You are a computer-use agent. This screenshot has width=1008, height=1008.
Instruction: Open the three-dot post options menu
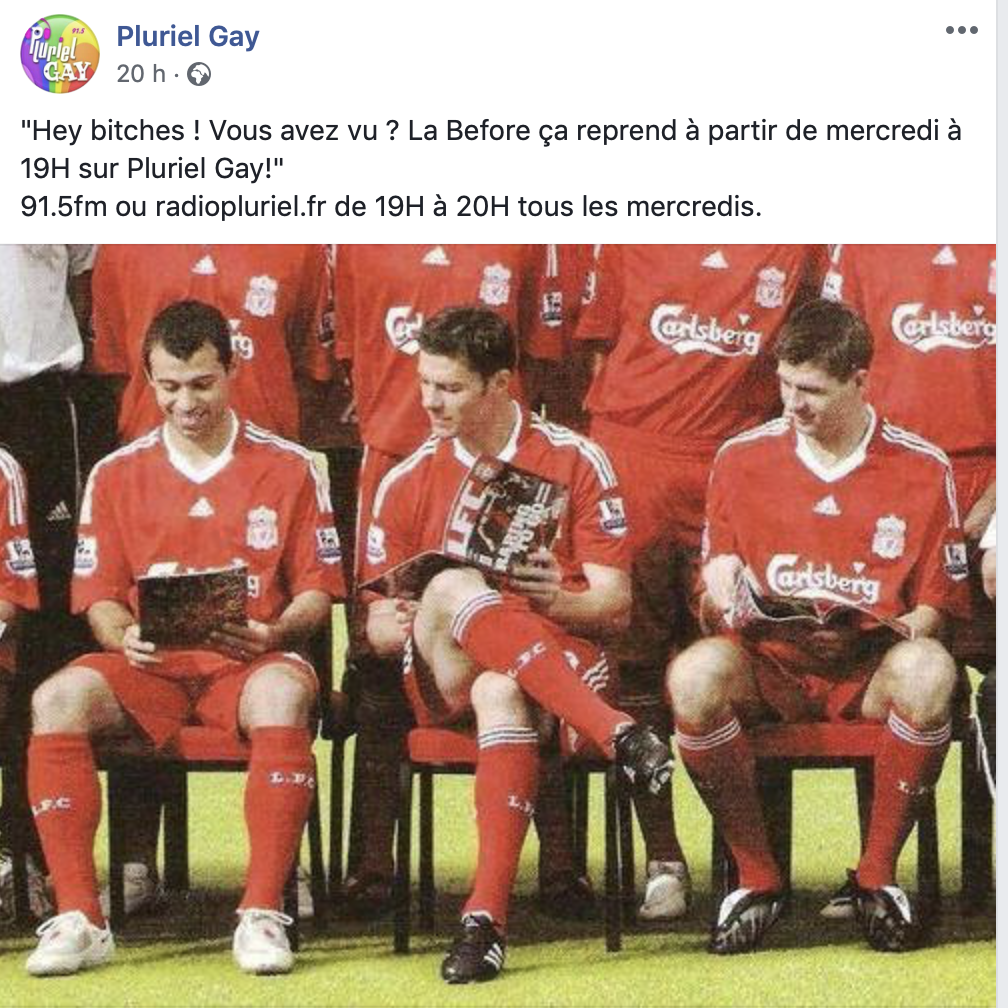962,30
